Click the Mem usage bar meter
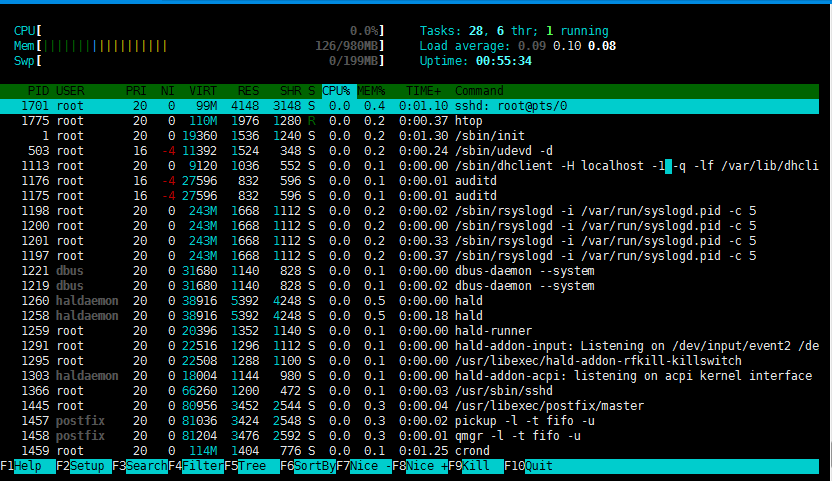 [x=199, y=46]
